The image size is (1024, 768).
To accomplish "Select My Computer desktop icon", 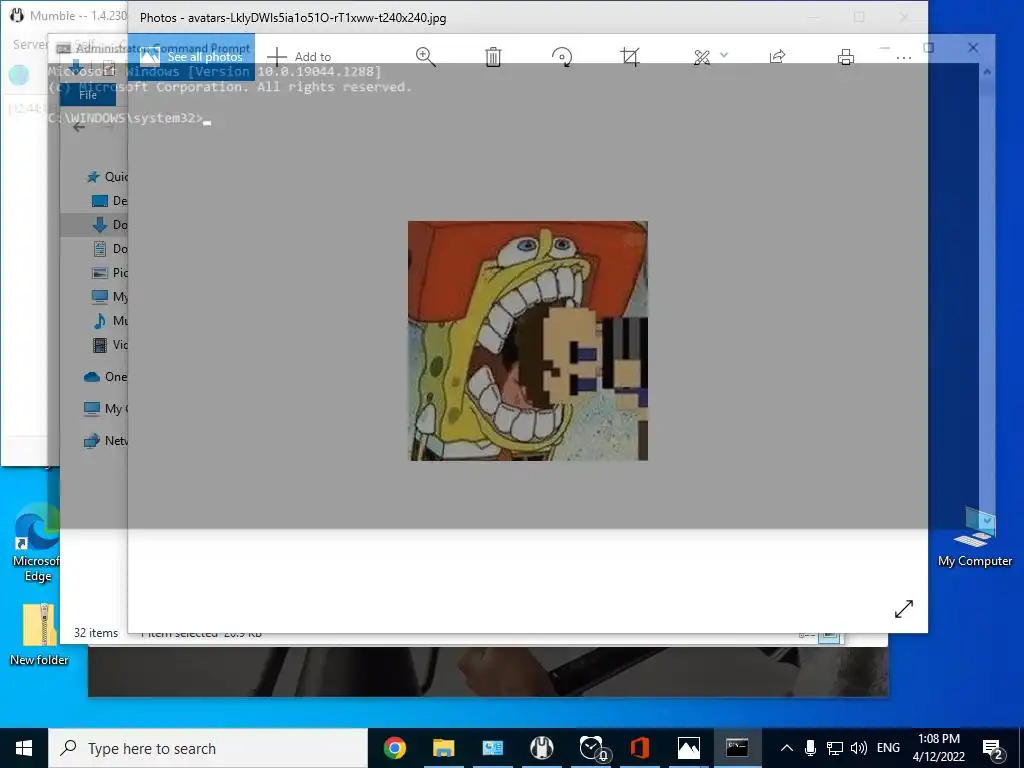I will pyautogui.click(x=974, y=537).
